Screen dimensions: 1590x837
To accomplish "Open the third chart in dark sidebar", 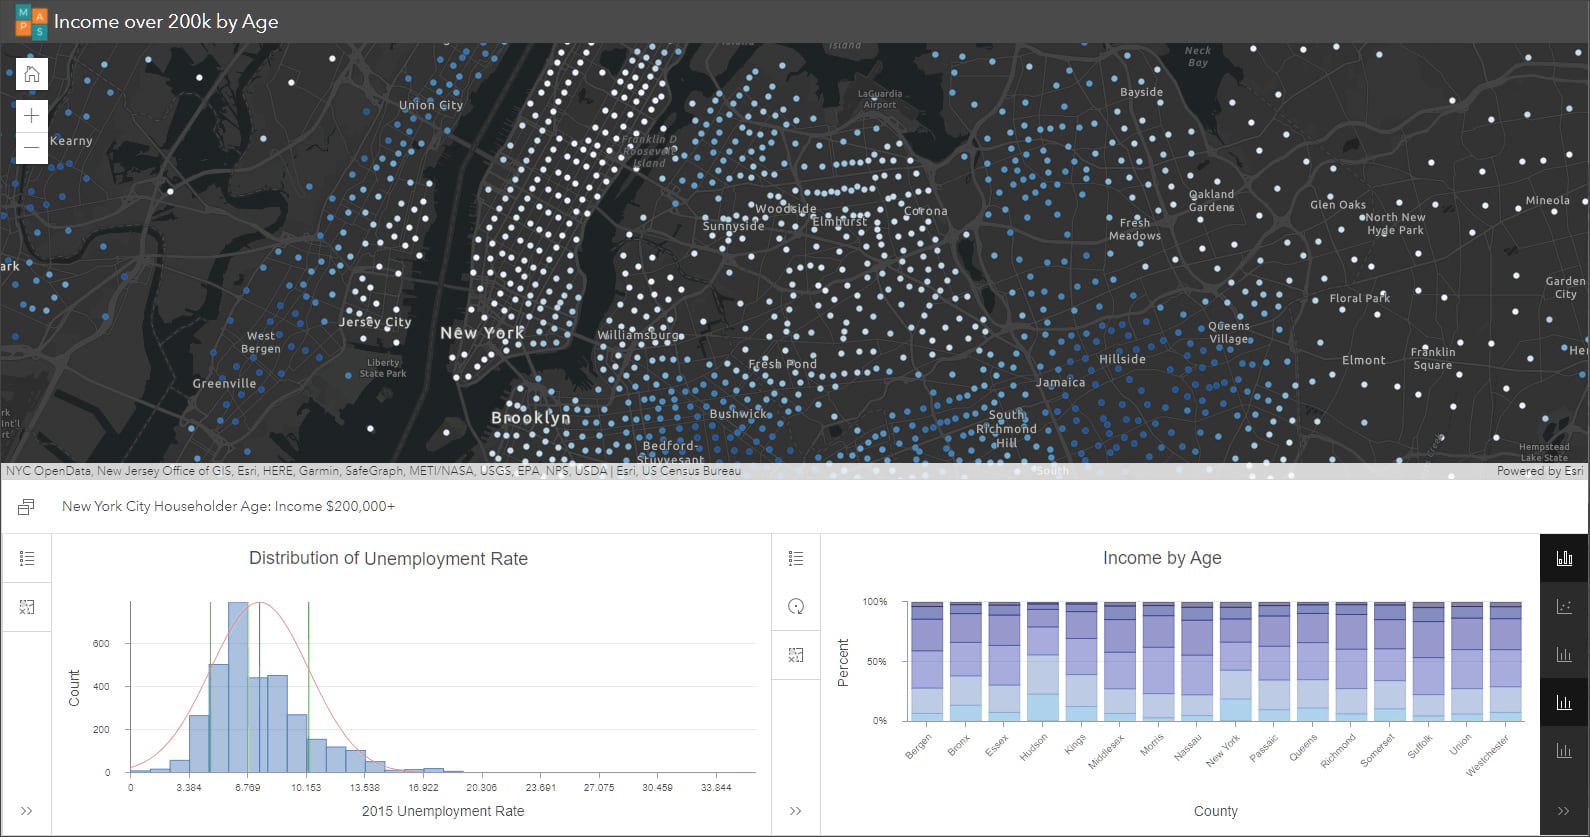I will coord(1565,655).
